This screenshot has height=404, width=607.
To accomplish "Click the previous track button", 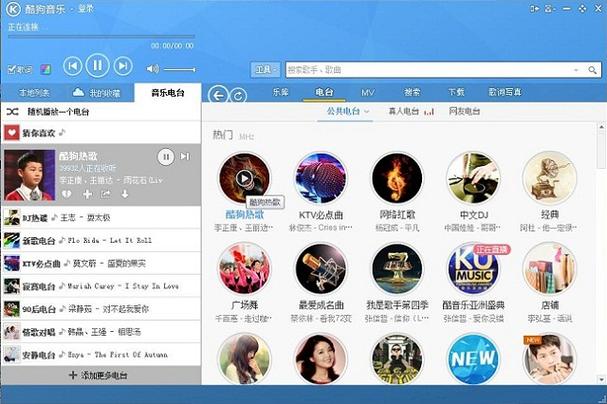I will [x=72, y=66].
